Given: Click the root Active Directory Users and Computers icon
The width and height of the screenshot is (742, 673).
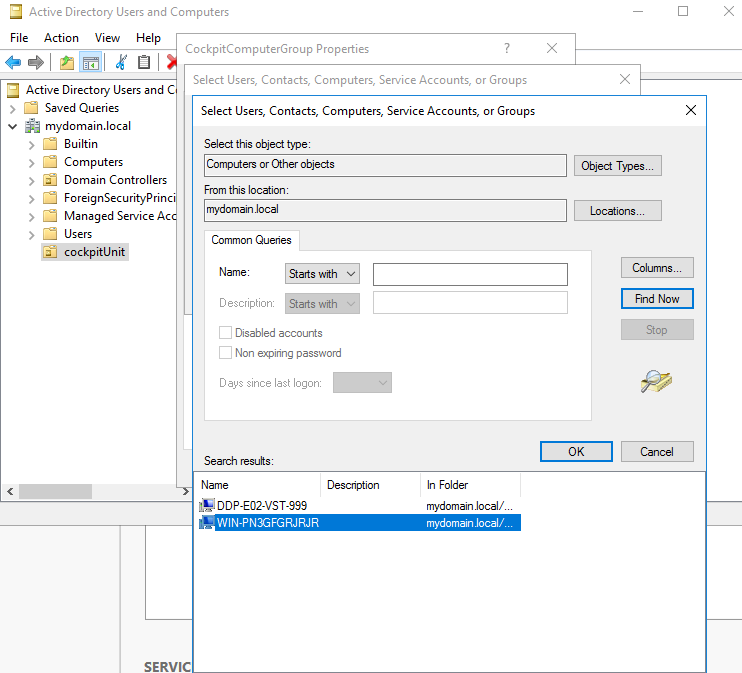Looking at the screenshot, I should (x=13, y=90).
